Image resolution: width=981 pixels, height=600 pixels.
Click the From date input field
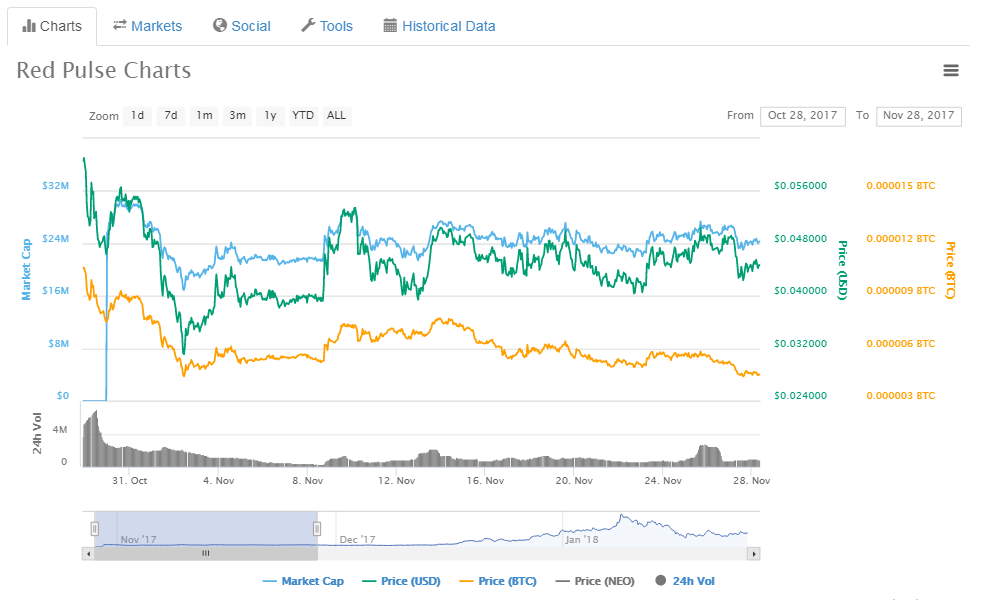click(803, 115)
